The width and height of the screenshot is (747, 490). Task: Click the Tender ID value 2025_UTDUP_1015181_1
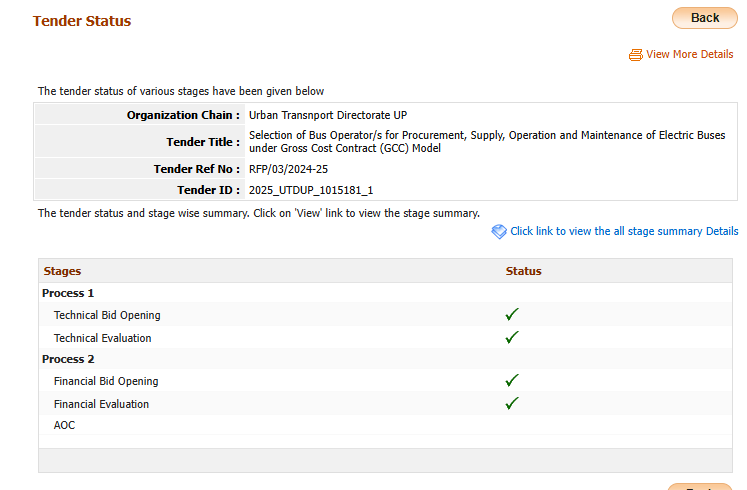(311, 190)
